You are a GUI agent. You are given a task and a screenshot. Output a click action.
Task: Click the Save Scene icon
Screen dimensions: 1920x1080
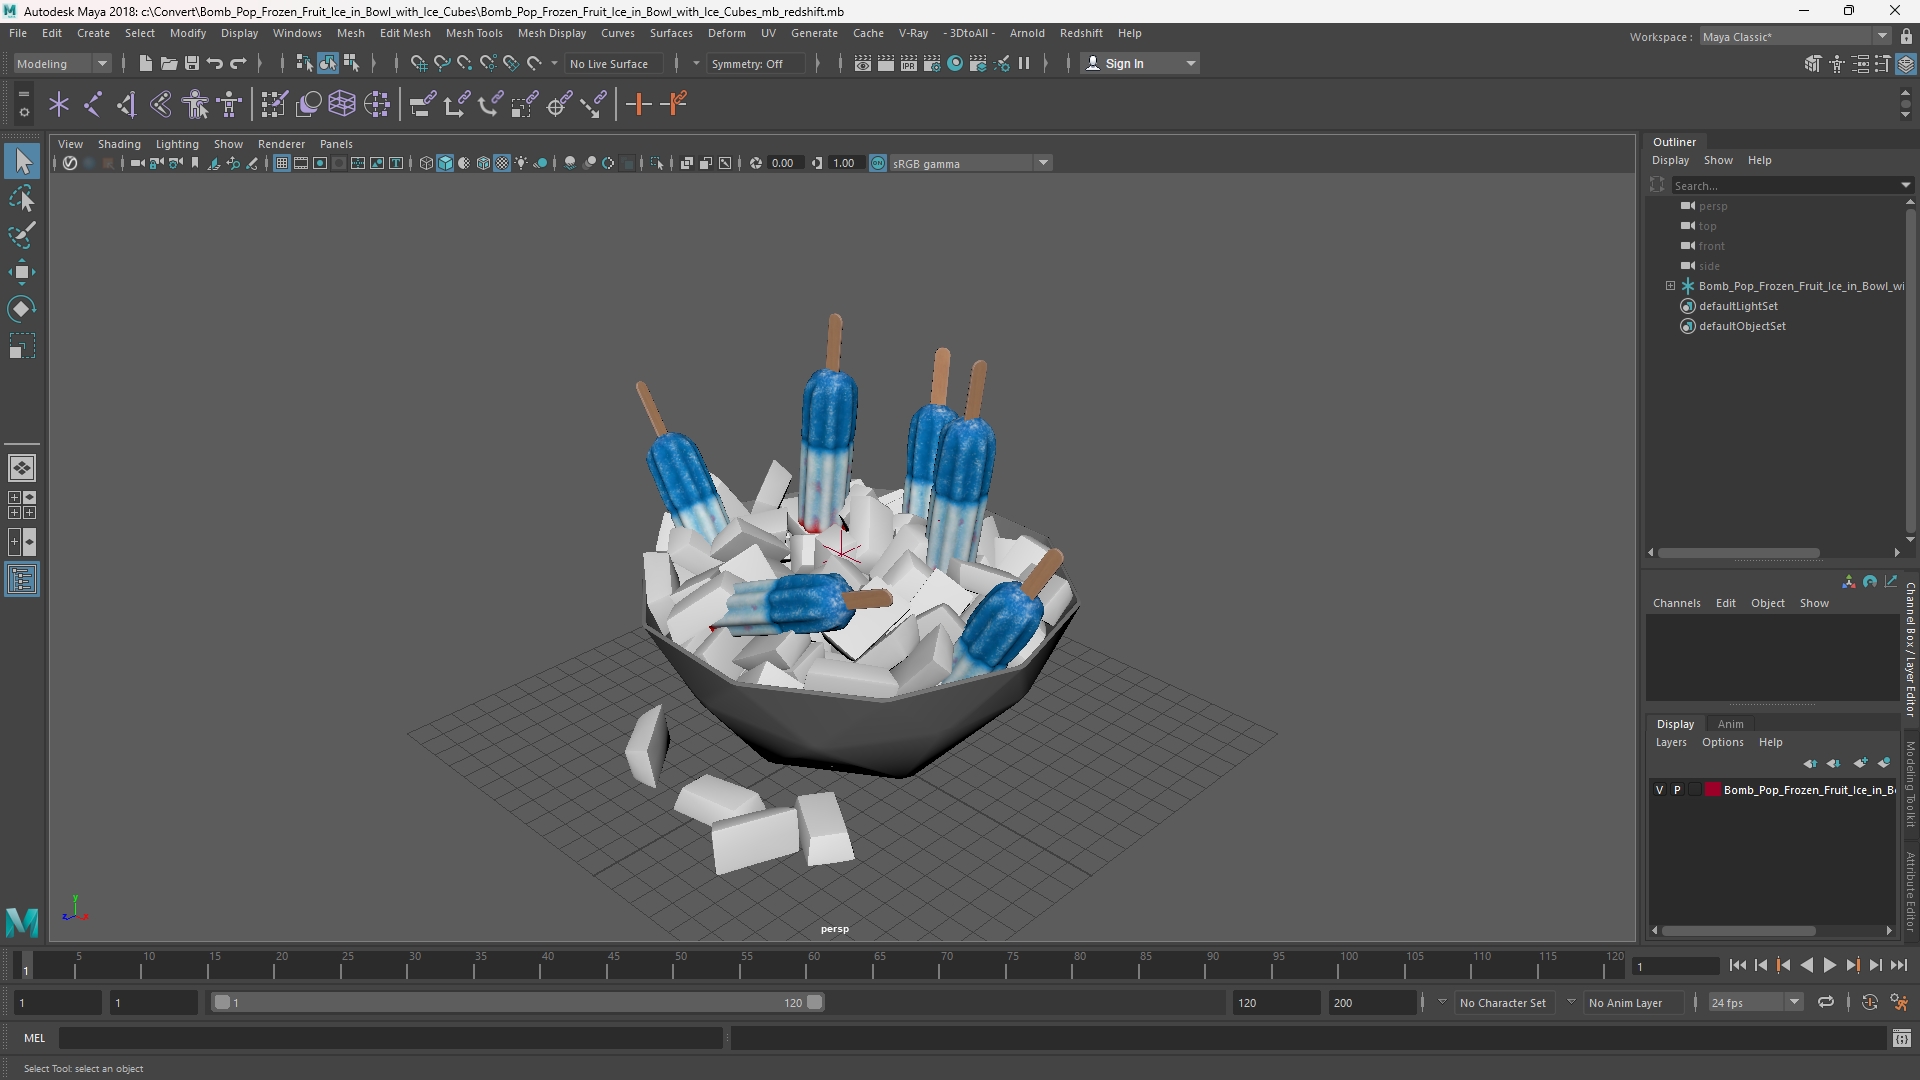191,63
